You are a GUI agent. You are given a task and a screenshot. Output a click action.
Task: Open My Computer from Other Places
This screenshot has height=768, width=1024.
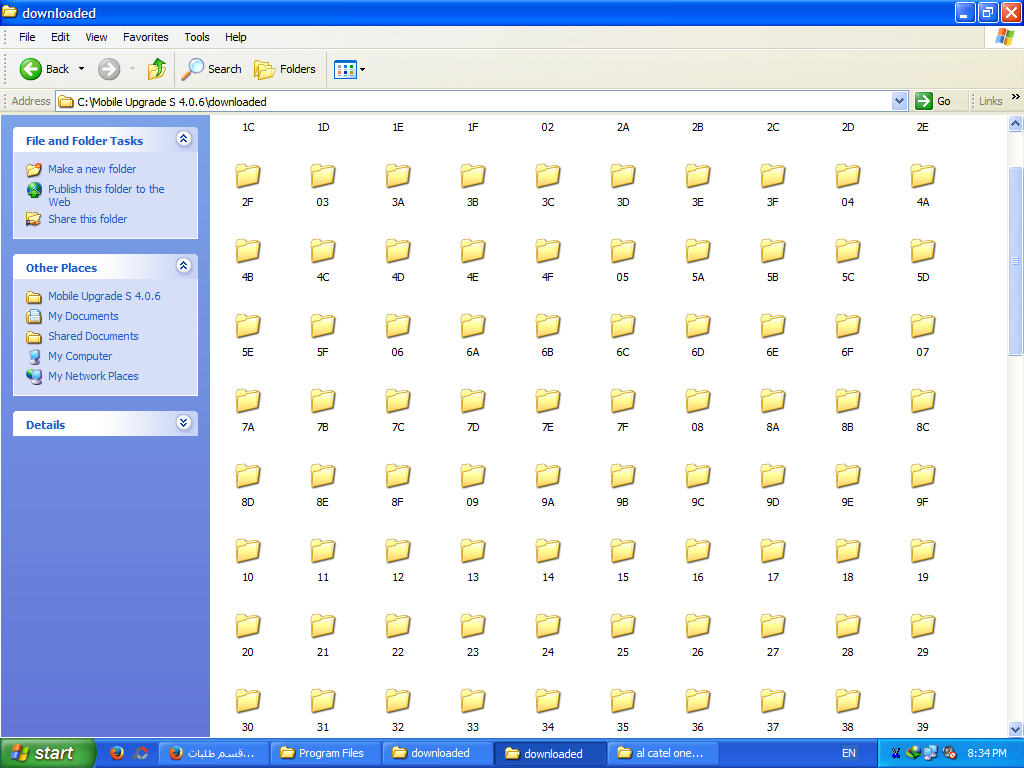click(x=80, y=356)
